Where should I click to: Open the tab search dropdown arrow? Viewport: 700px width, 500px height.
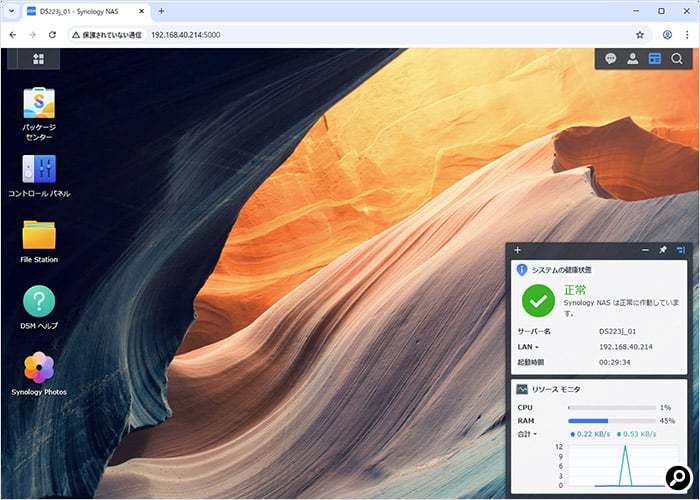(x=12, y=12)
